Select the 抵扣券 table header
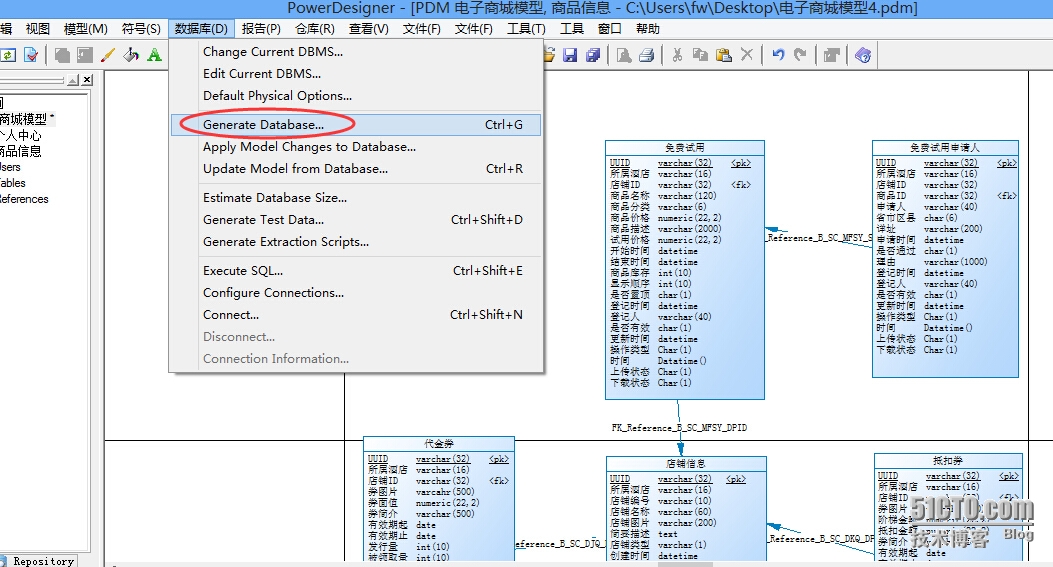This screenshot has height=567, width=1053. point(948,460)
